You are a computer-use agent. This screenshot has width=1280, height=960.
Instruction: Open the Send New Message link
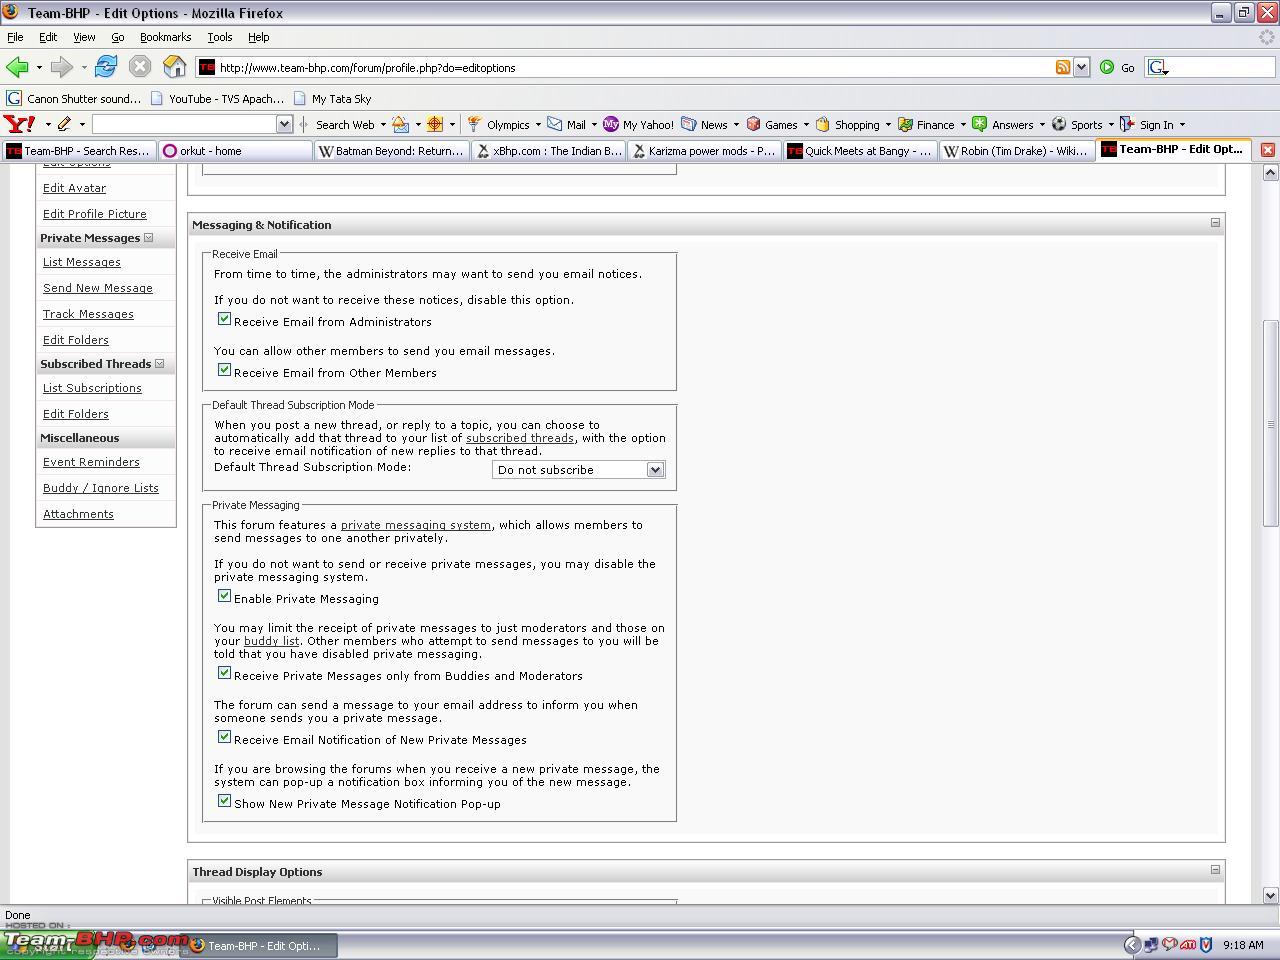pos(98,288)
